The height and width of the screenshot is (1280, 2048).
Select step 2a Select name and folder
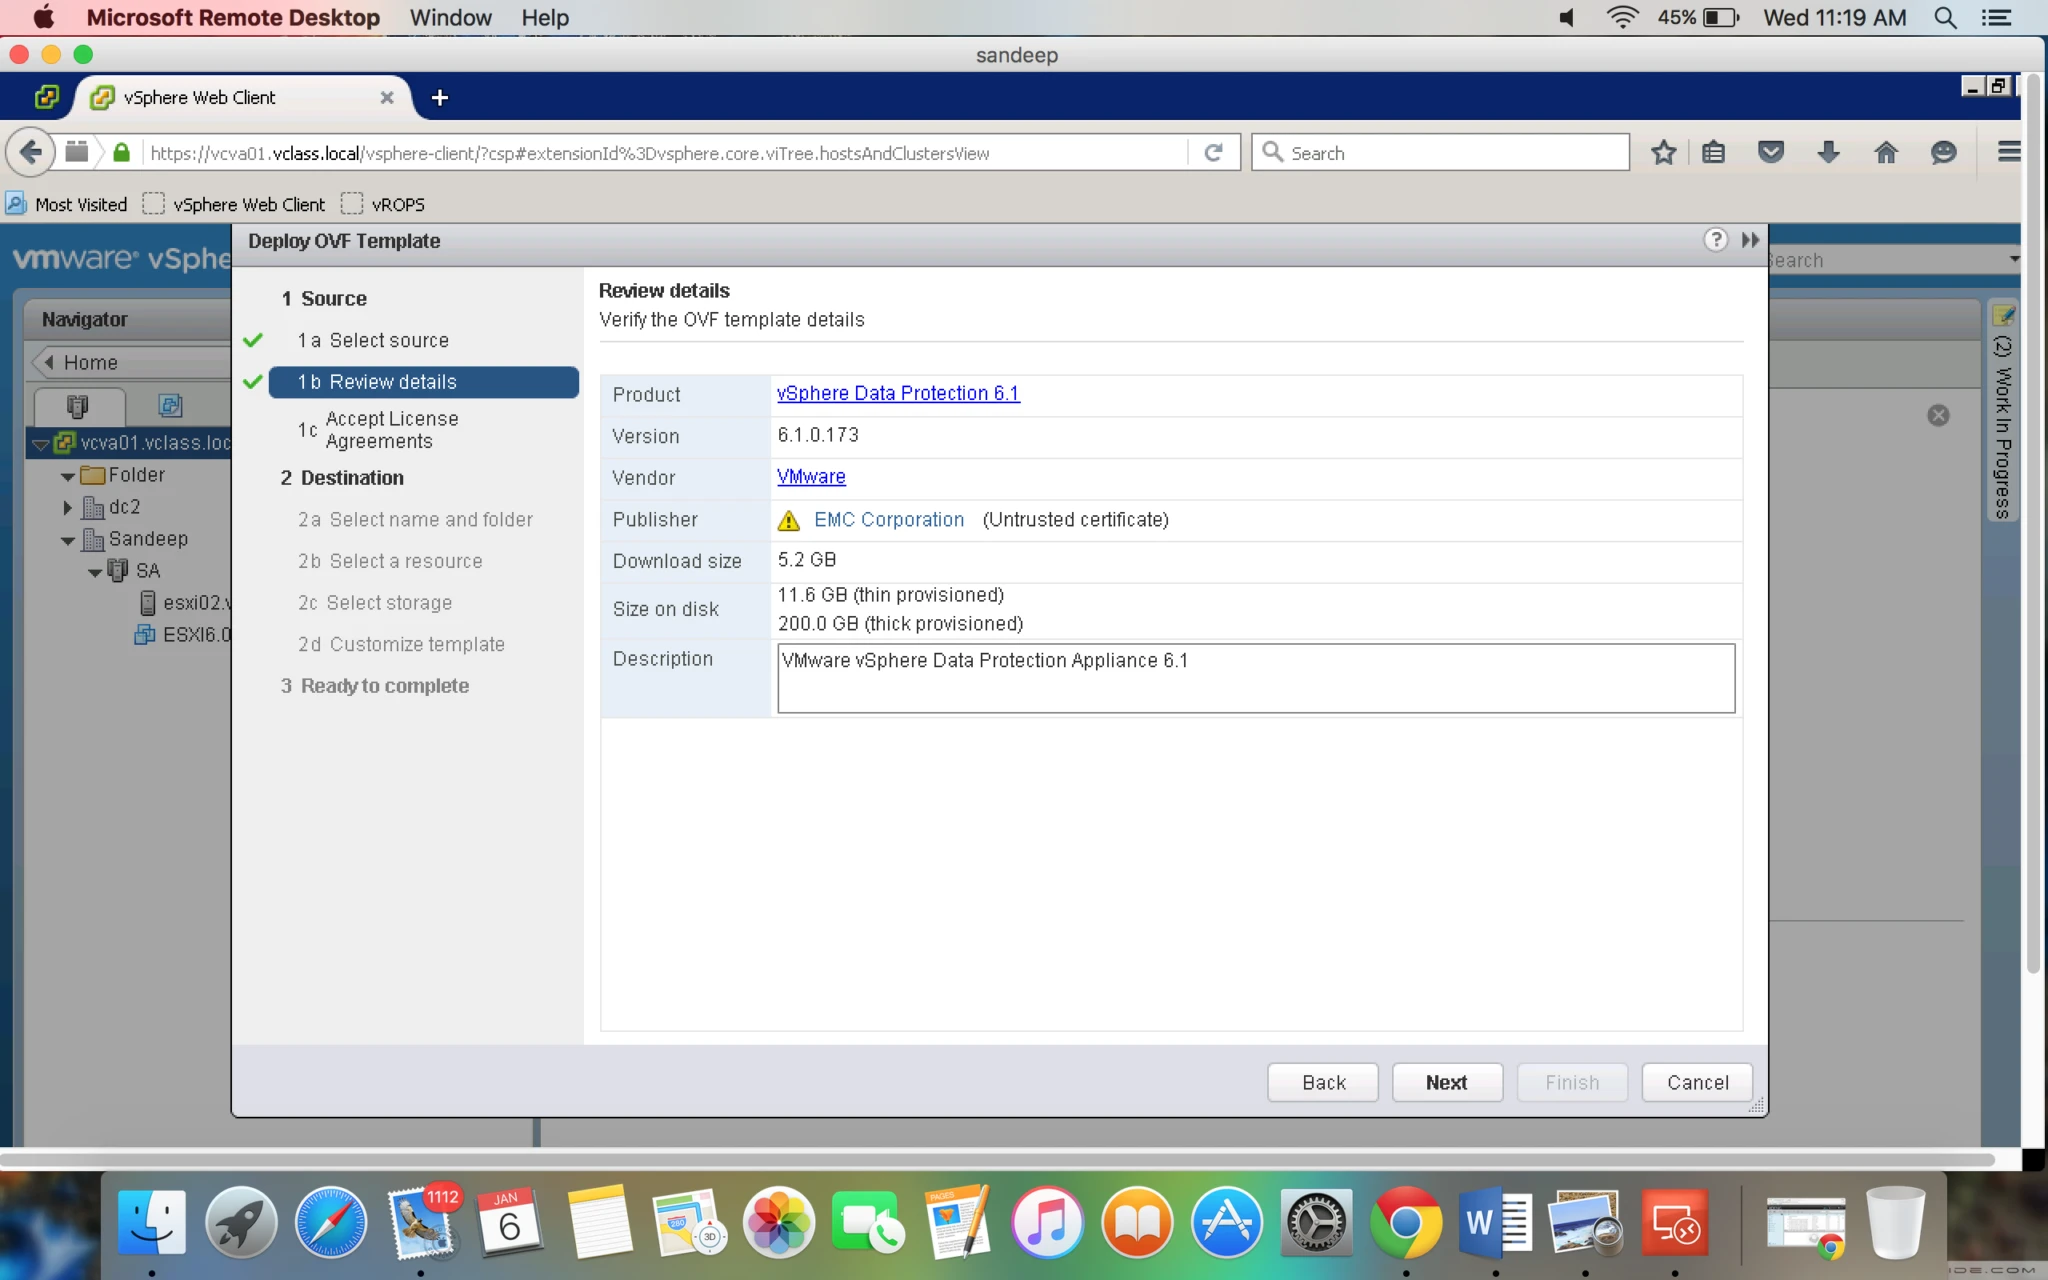pos(415,519)
